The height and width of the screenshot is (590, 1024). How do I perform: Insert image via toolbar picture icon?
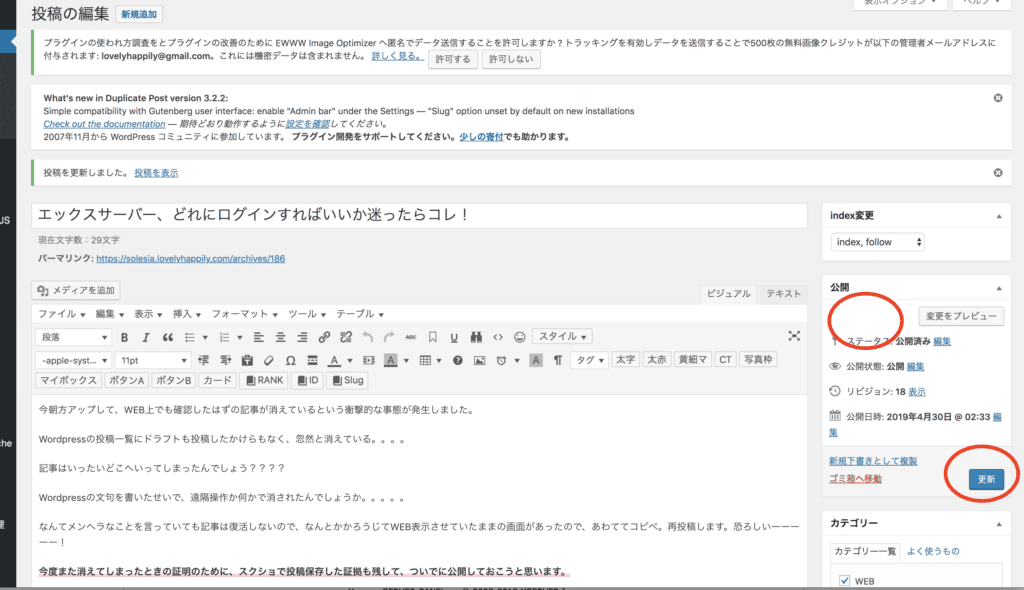tap(479, 360)
